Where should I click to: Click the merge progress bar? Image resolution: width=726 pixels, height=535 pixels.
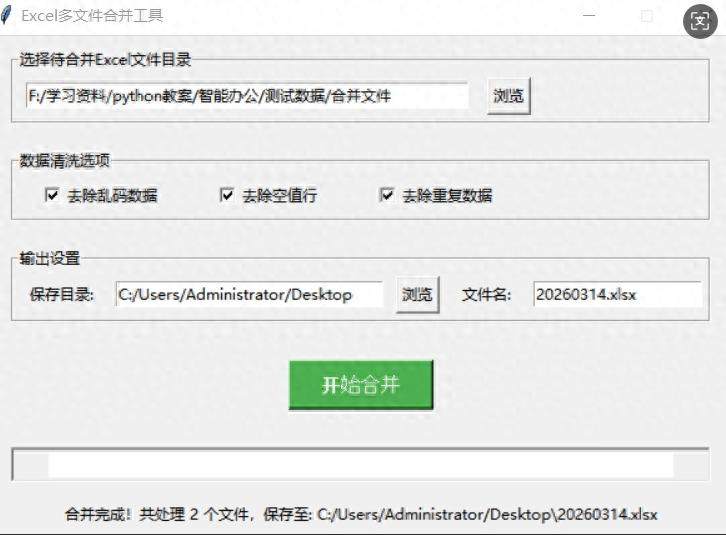point(360,465)
